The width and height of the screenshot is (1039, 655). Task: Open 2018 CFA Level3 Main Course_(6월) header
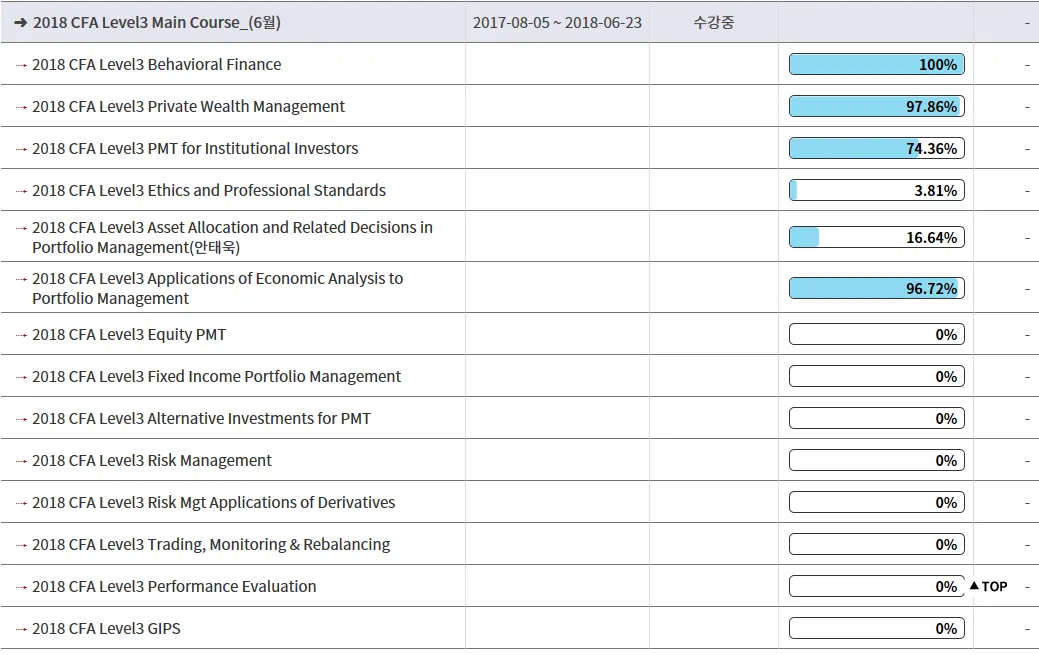tap(157, 23)
